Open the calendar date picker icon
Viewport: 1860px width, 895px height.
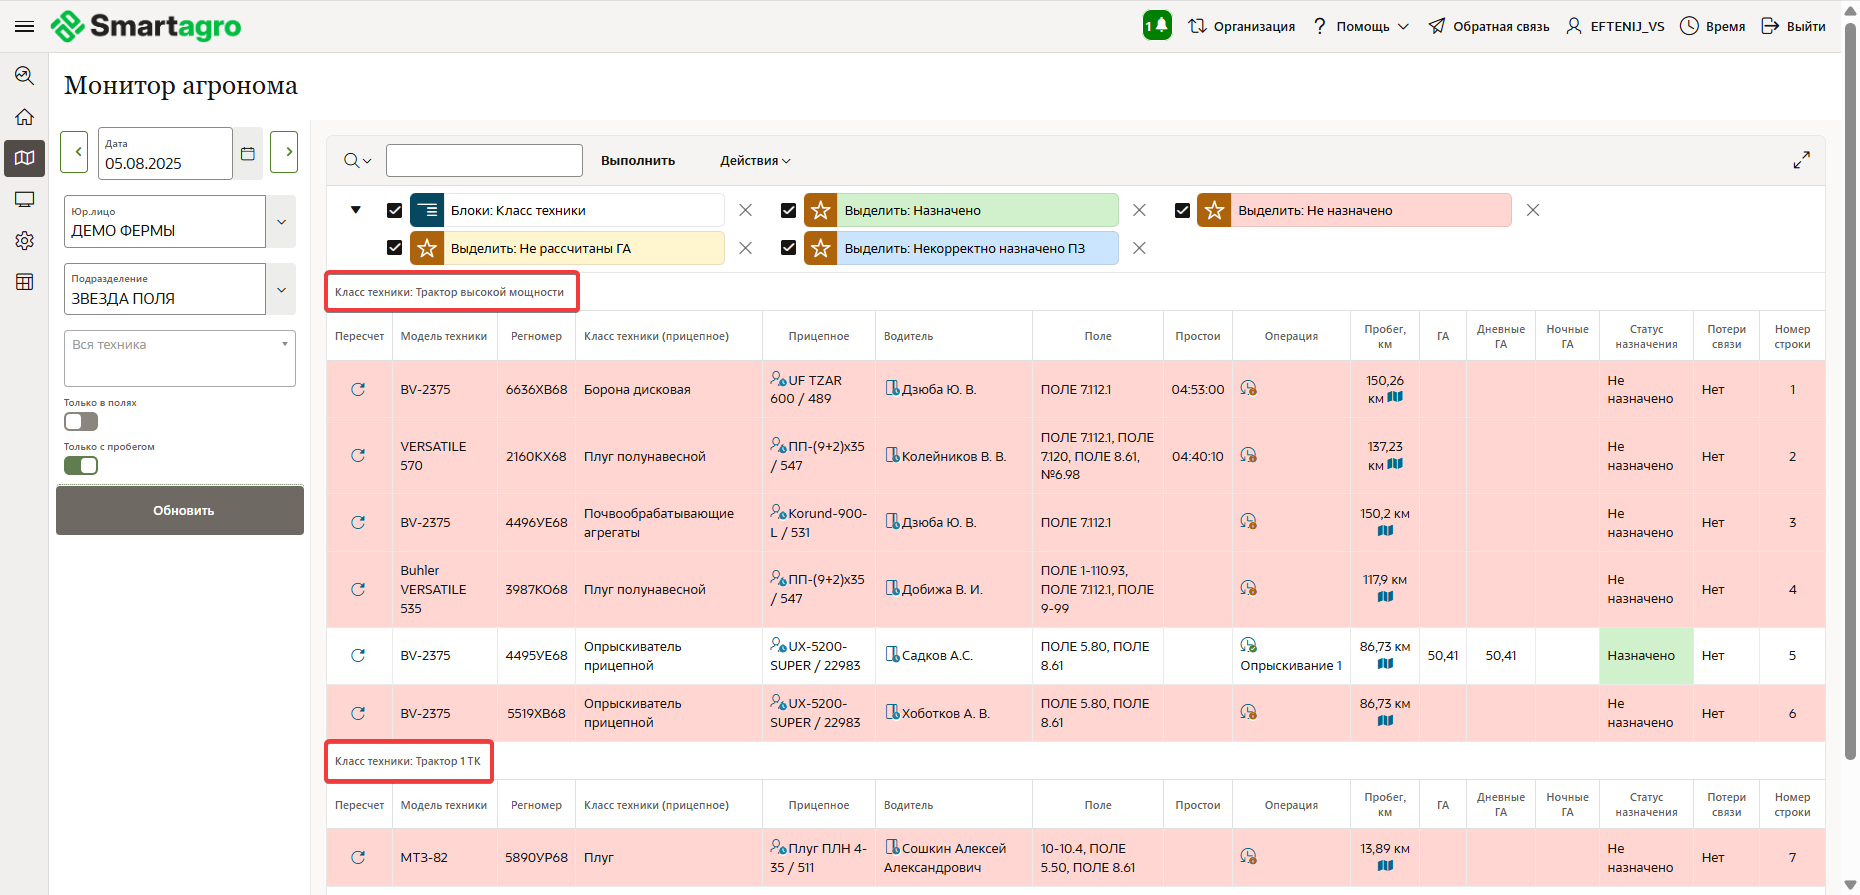tap(248, 153)
